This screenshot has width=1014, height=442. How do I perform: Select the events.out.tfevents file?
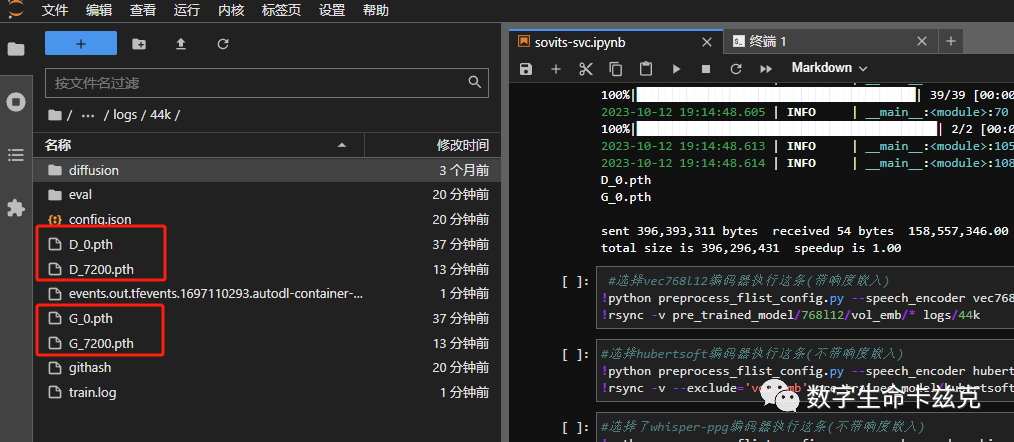click(x=267, y=294)
